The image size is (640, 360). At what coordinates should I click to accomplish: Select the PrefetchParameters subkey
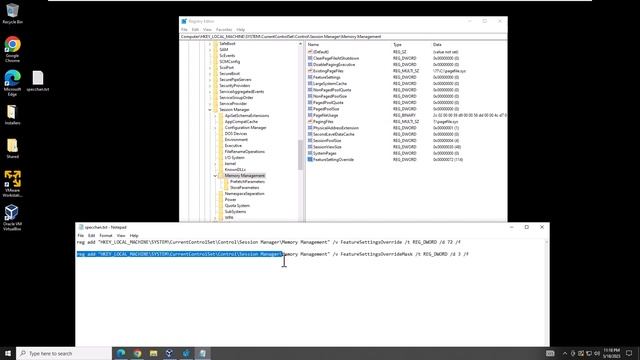point(247,182)
